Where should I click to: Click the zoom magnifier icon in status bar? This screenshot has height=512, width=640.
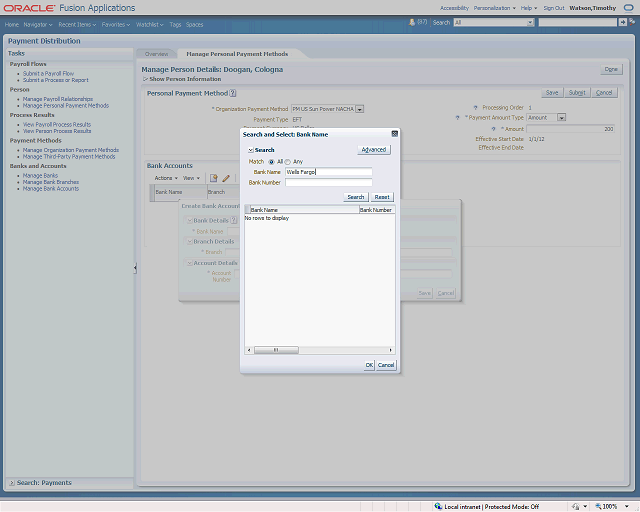pos(598,506)
